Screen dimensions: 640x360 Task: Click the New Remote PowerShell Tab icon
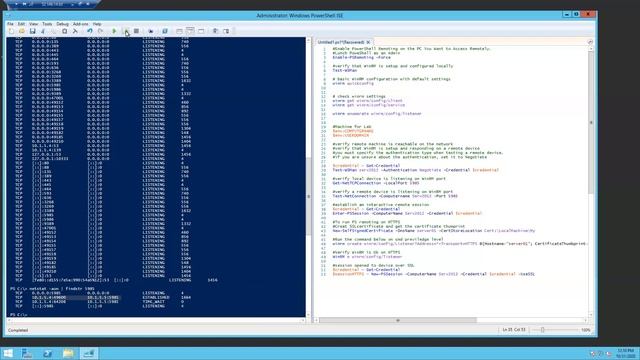pyautogui.click(x=151, y=31)
